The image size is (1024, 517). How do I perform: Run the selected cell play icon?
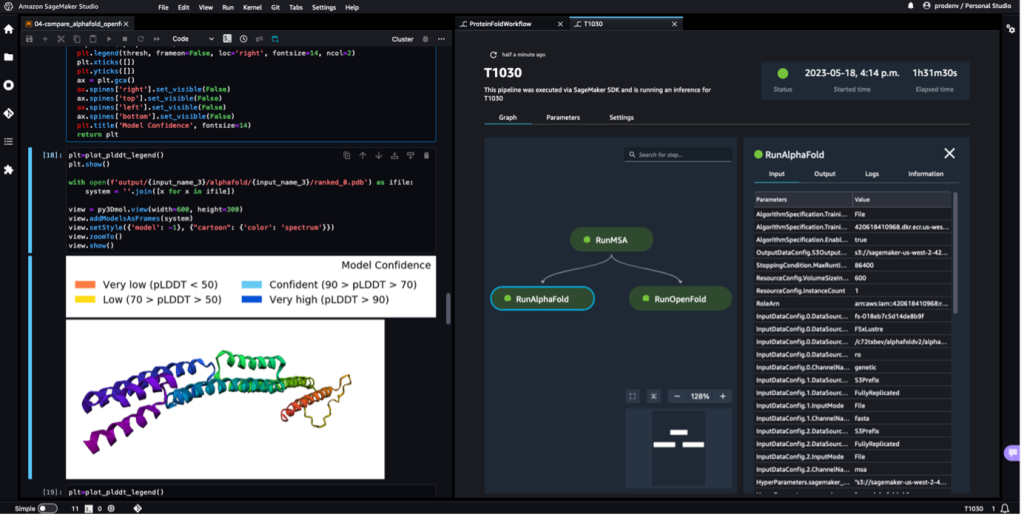(109, 39)
